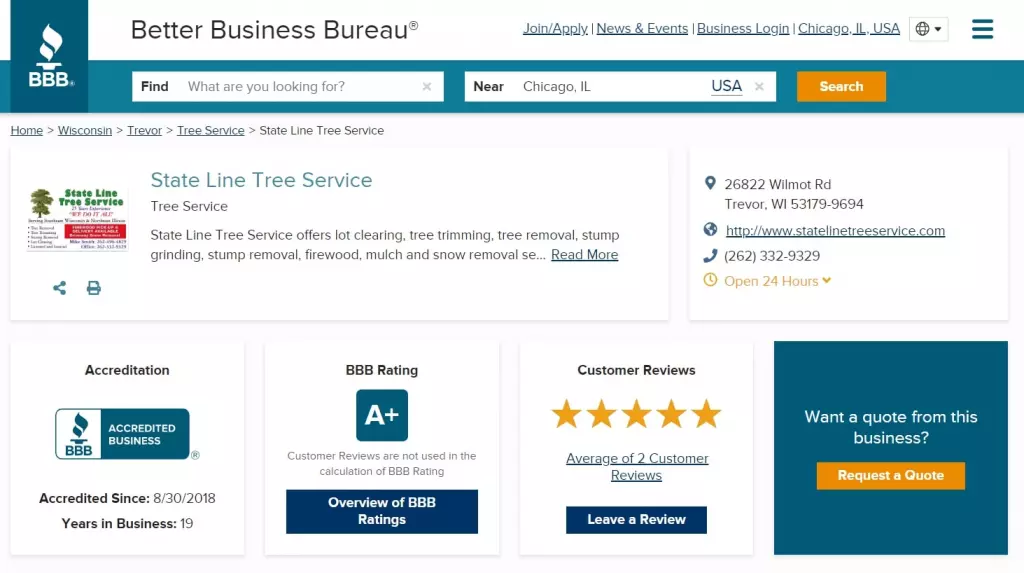
Task: Click the clock hours icon
Action: [710, 280]
